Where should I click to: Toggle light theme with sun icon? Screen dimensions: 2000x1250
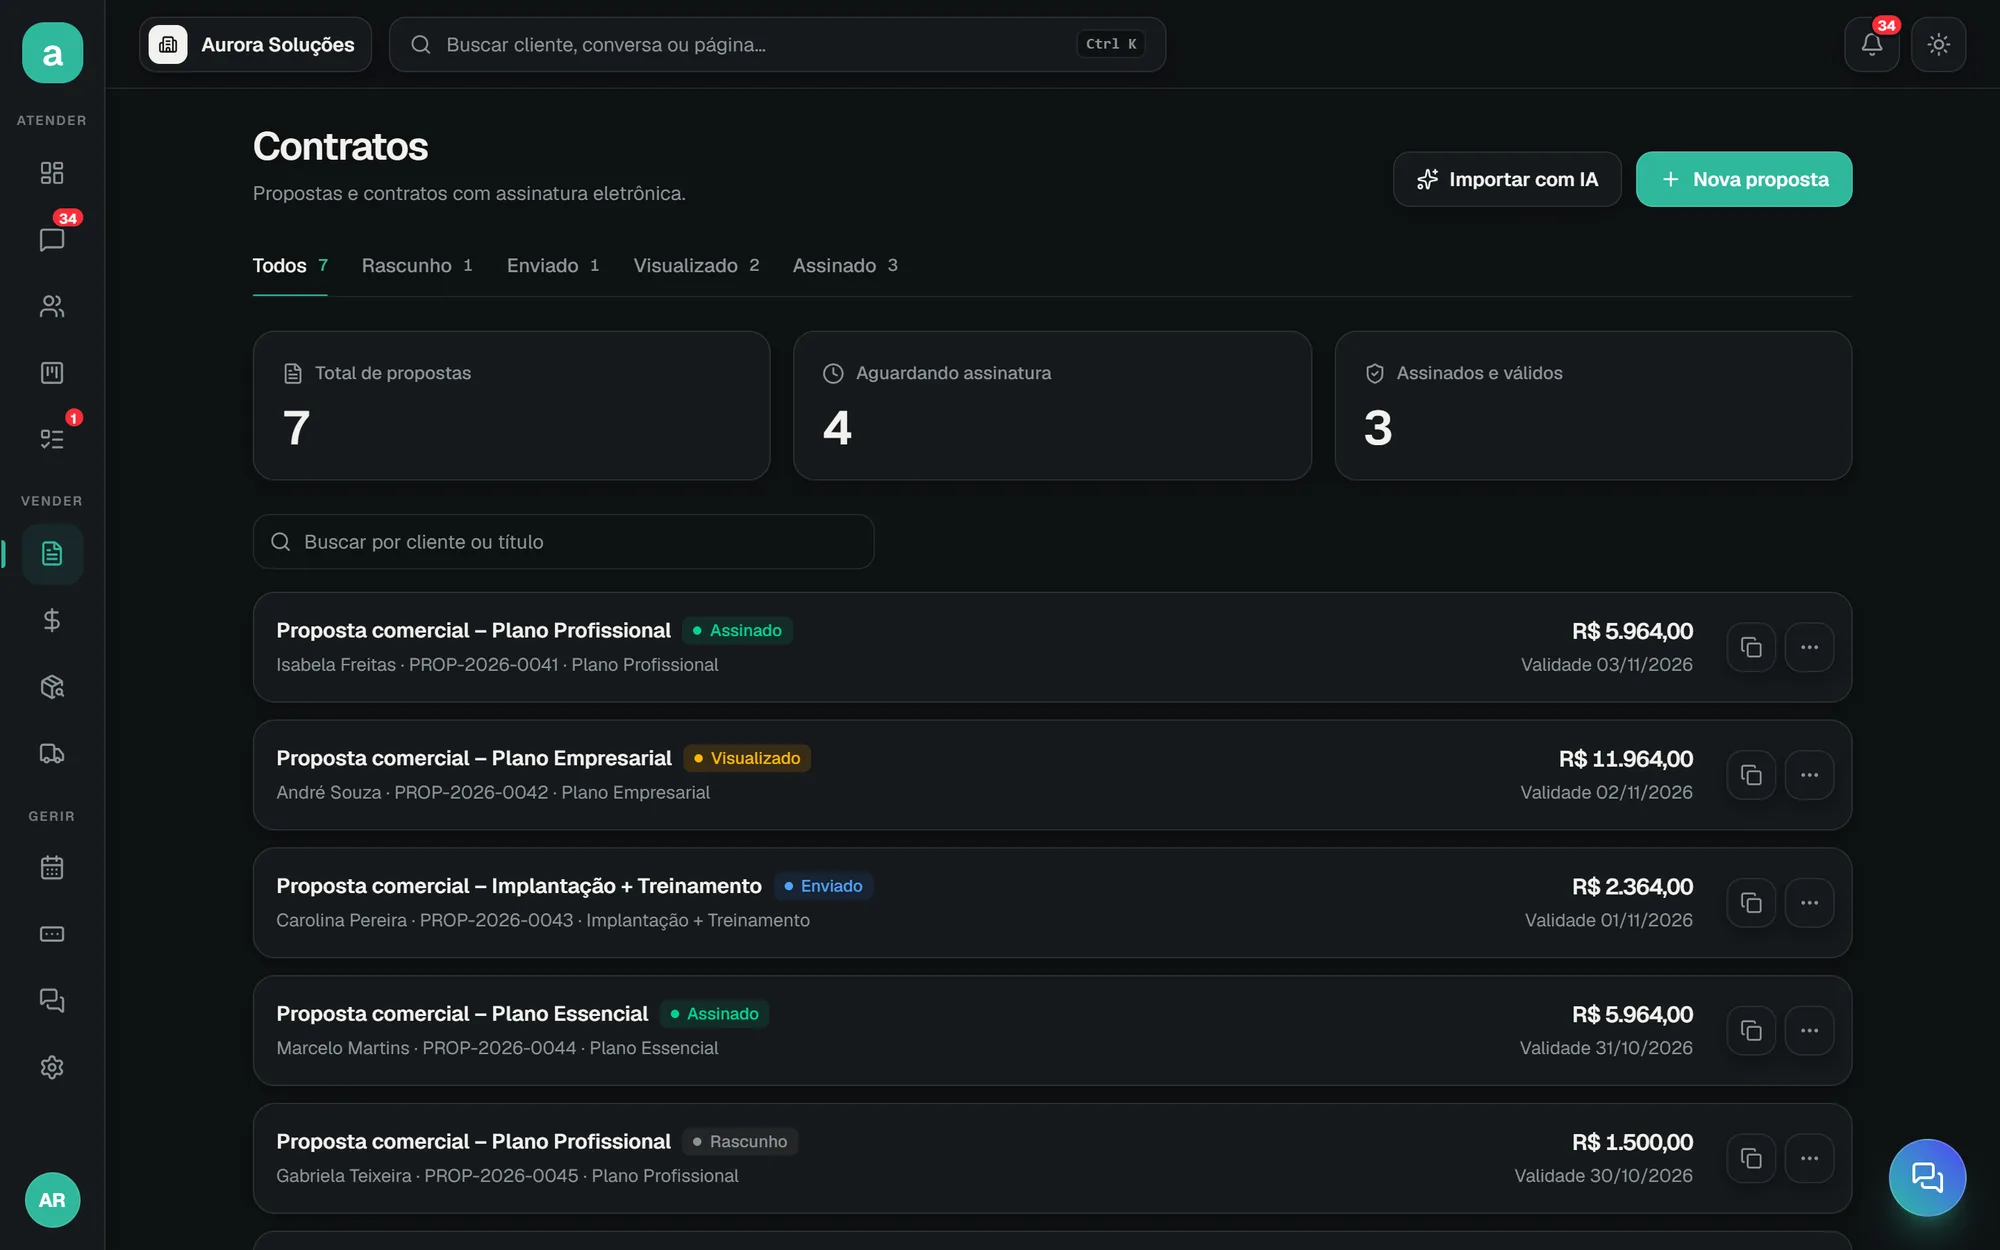[x=1939, y=44]
